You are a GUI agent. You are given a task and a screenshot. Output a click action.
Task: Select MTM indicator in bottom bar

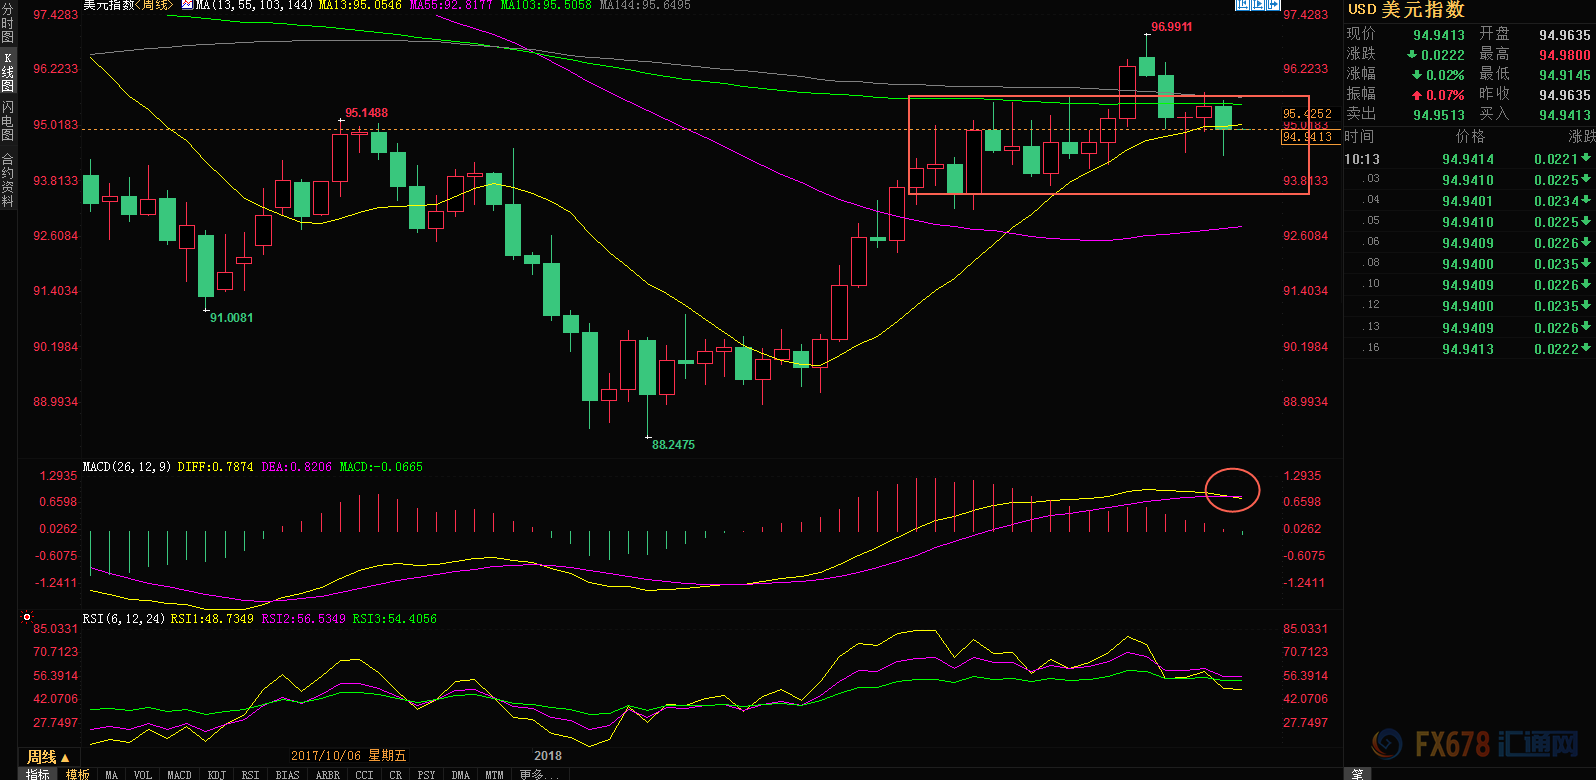[x=495, y=774]
